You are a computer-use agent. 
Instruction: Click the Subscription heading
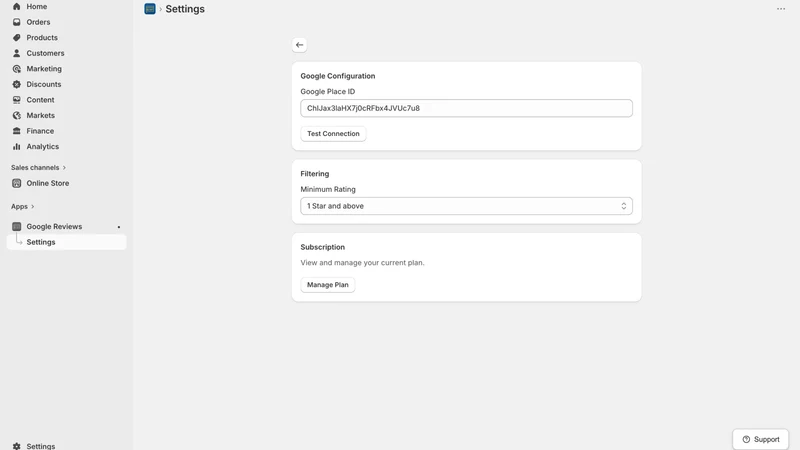point(322,247)
